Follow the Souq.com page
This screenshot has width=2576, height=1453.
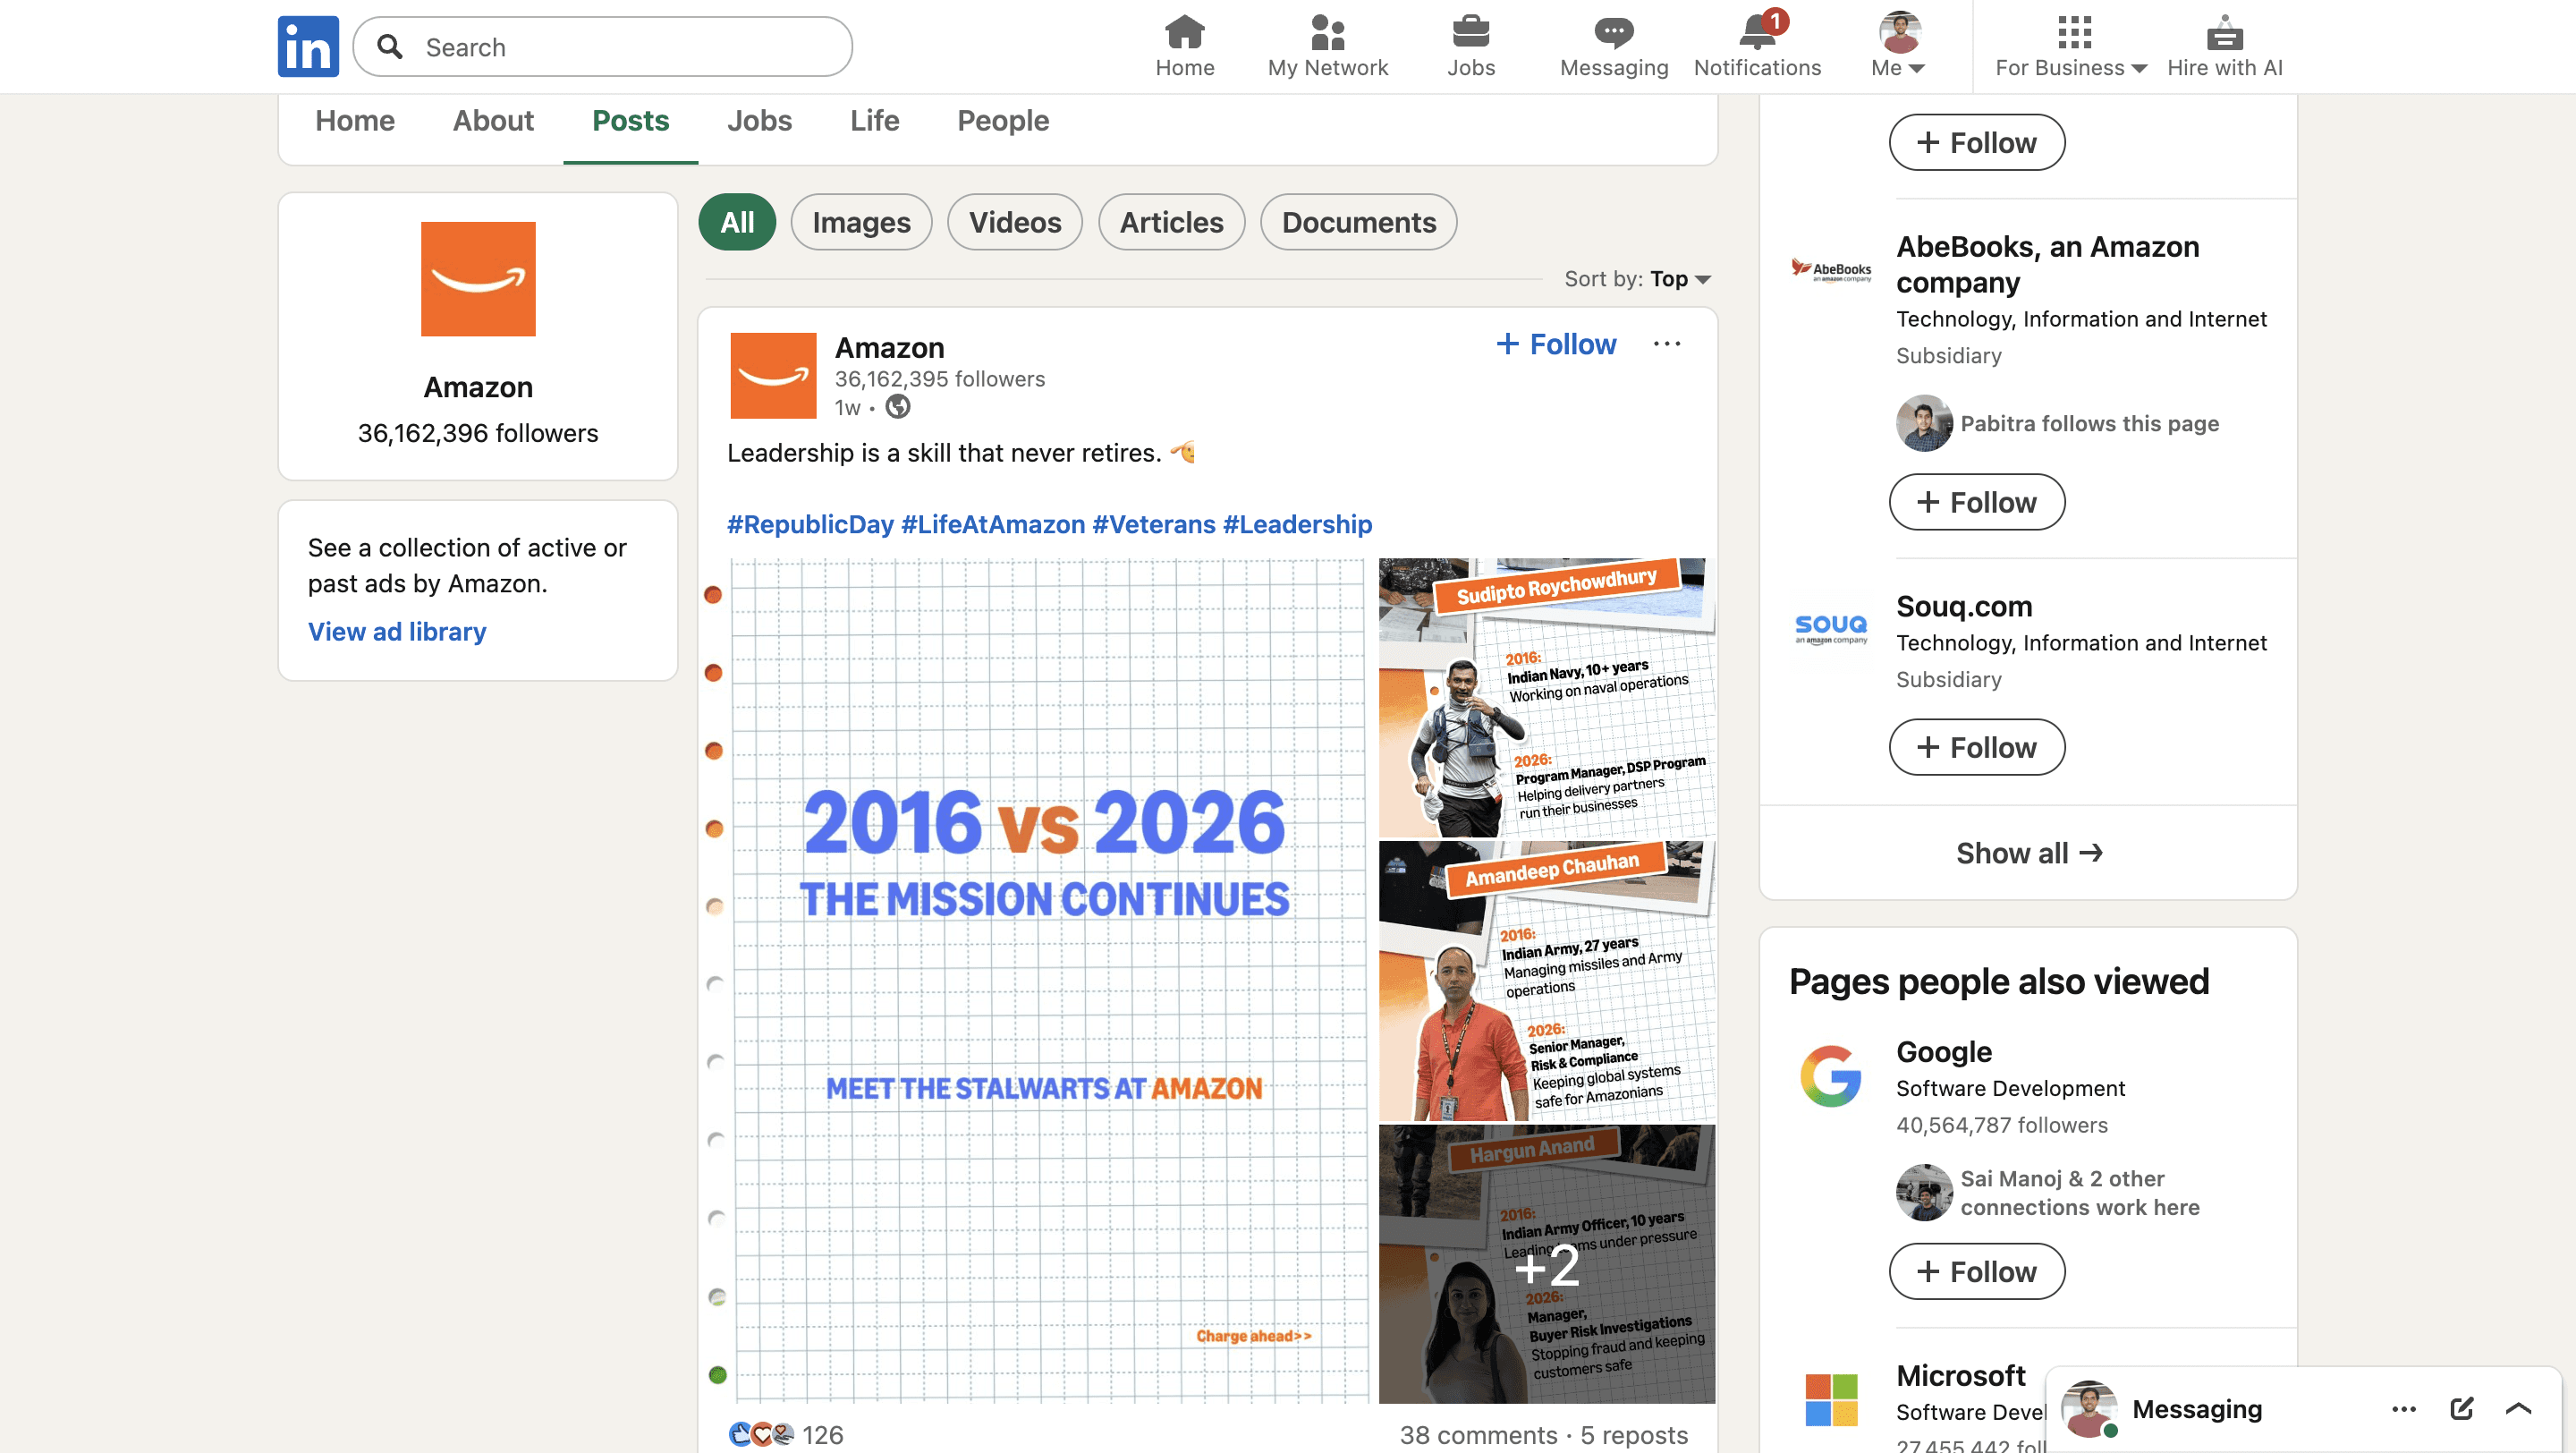point(1976,747)
